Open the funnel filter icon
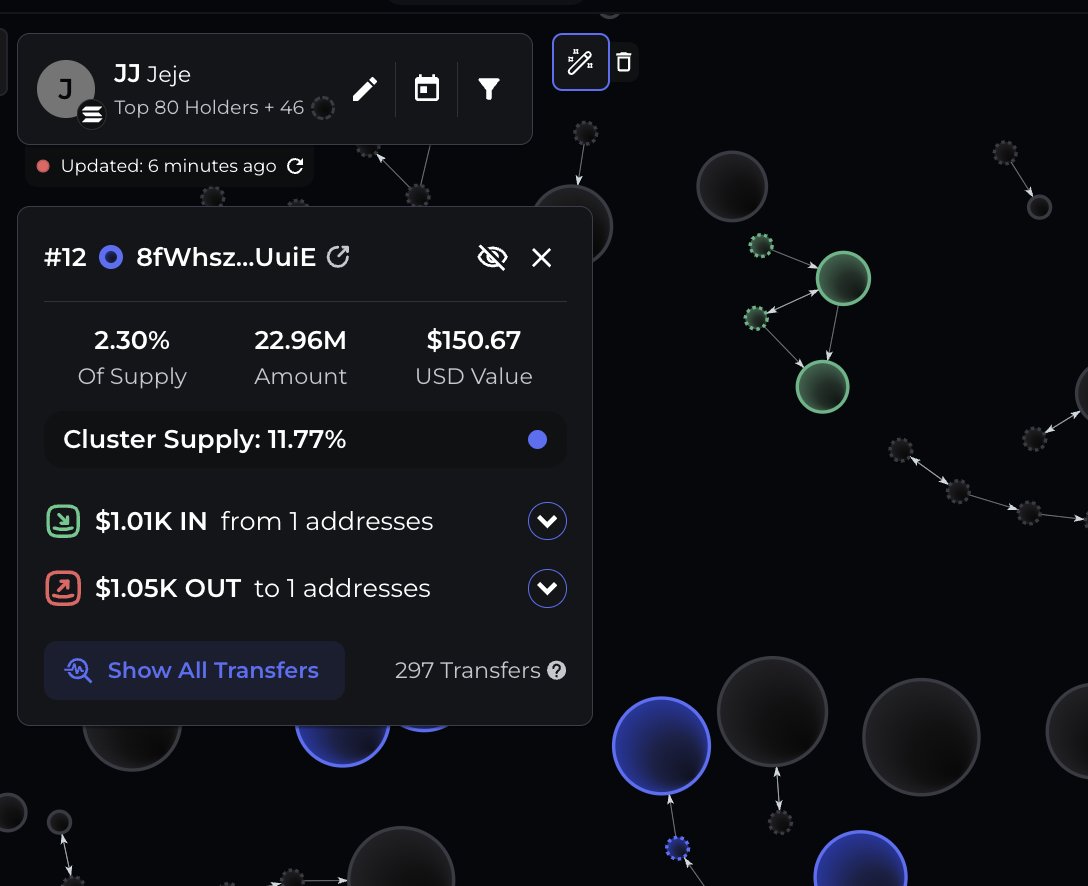This screenshot has height=886, width=1088. (488, 89)
